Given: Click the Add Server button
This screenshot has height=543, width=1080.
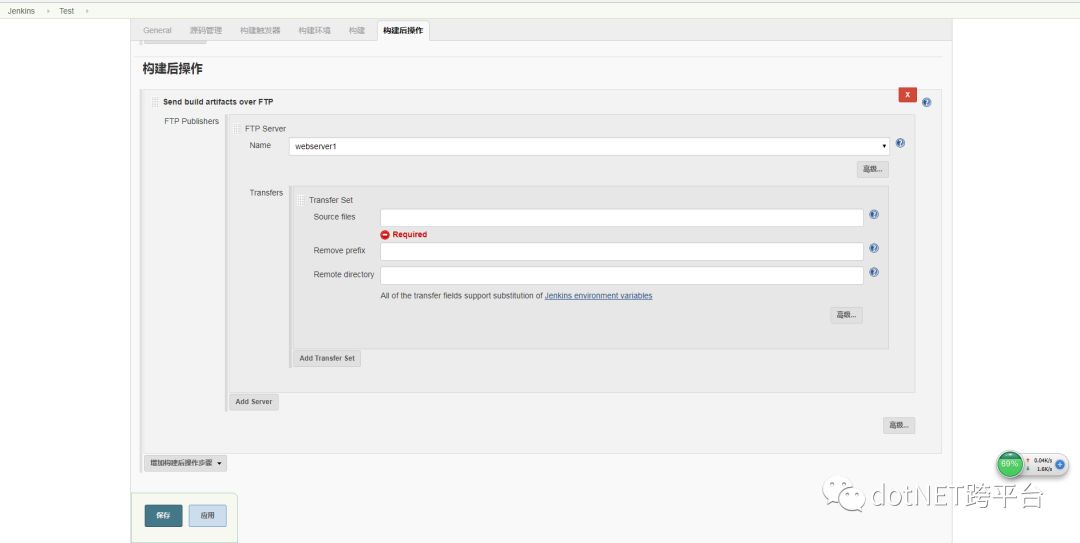Looking at the screenshot, I should [x=253, y=402].
